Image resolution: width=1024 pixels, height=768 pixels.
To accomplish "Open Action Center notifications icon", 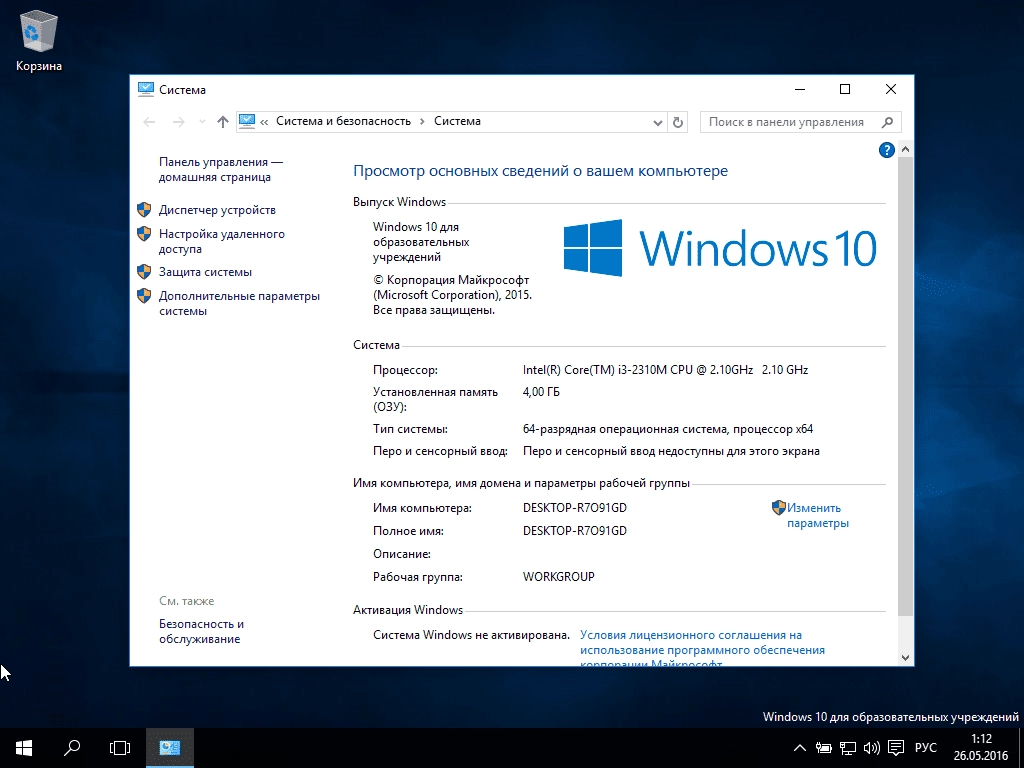I will tap(896, 748).
